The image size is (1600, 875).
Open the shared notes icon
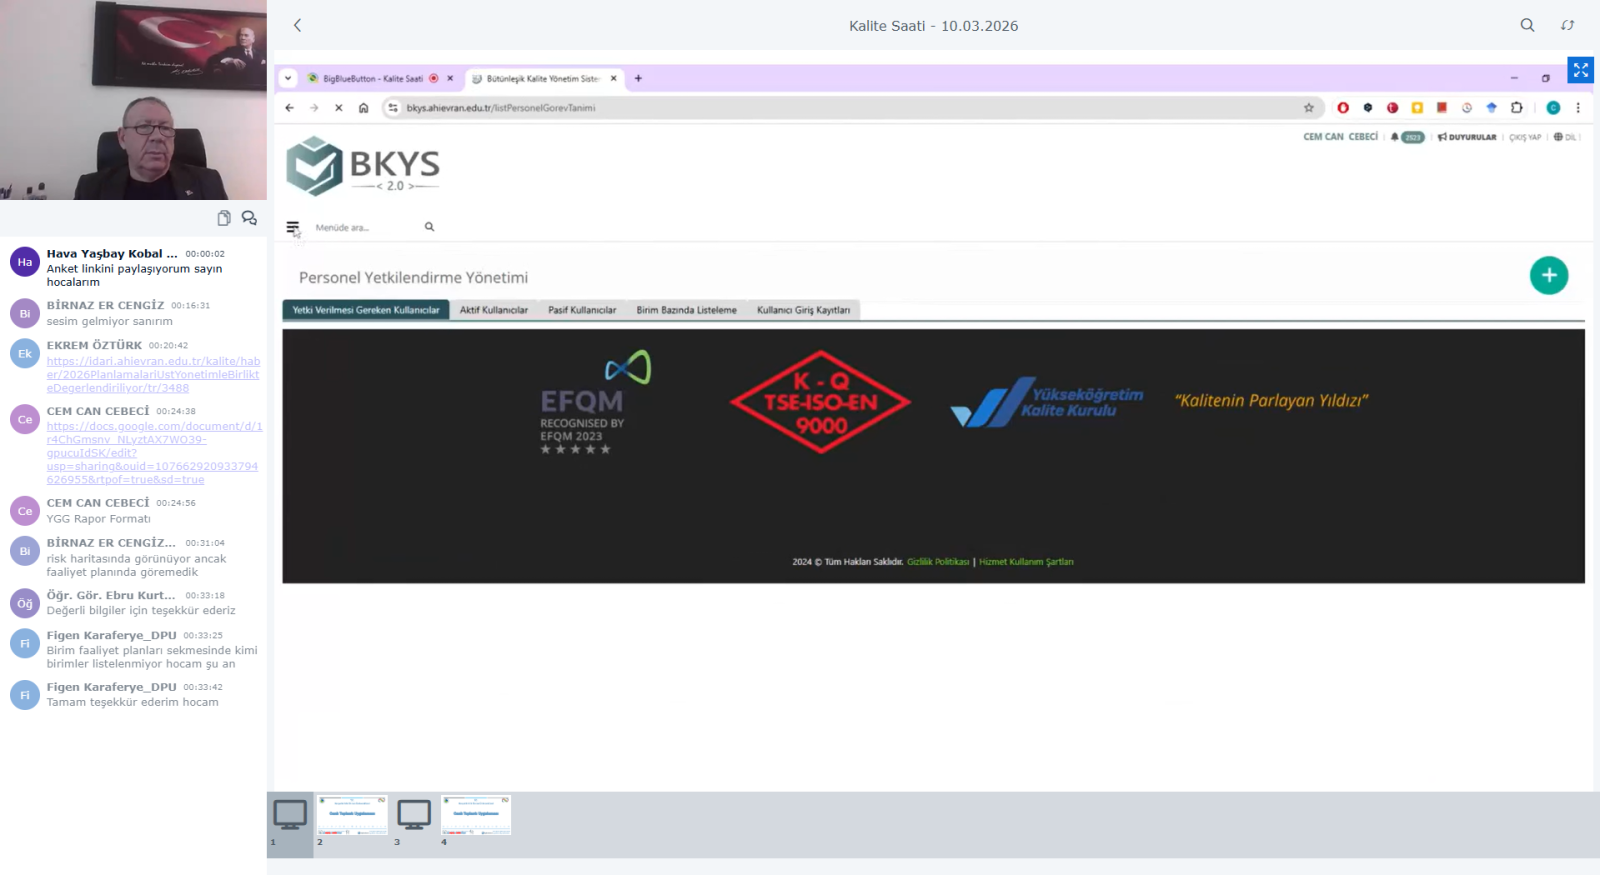click(x=224, y=218)
